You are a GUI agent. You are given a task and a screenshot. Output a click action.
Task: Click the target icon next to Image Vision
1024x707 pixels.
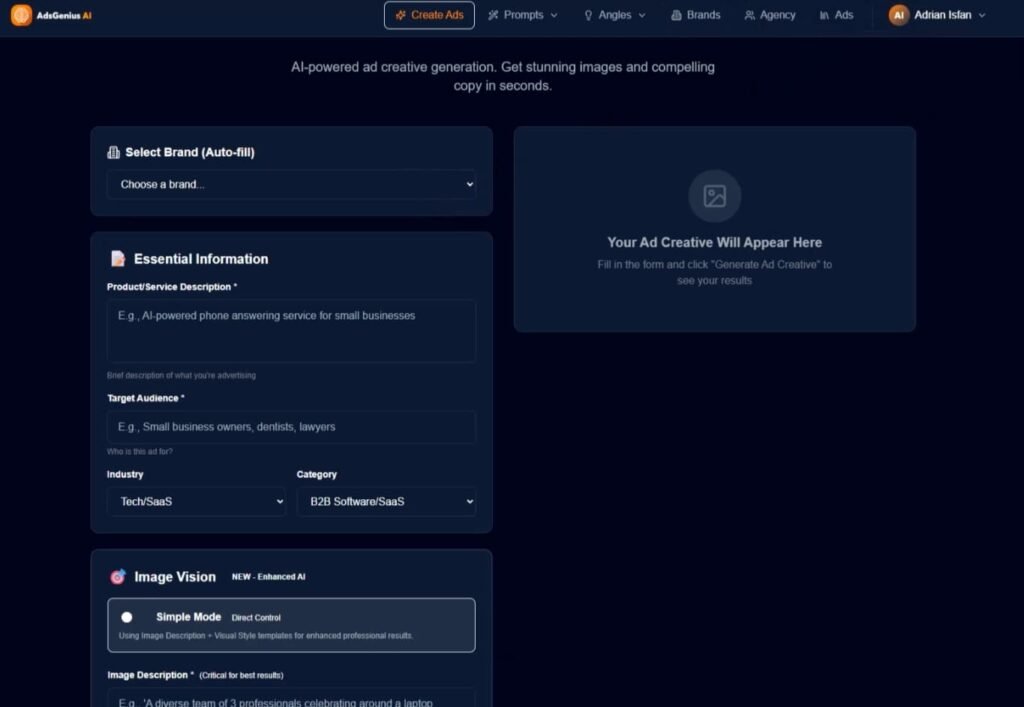118,576
